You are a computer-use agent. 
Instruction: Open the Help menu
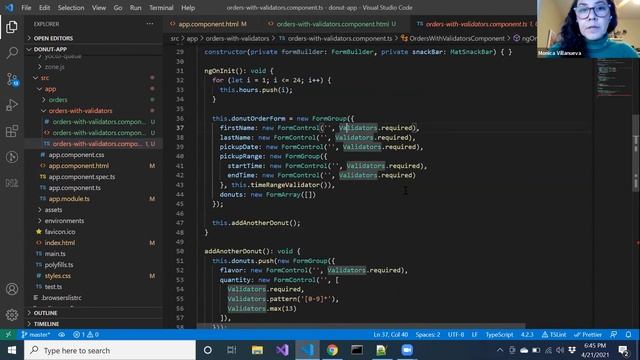188,8
